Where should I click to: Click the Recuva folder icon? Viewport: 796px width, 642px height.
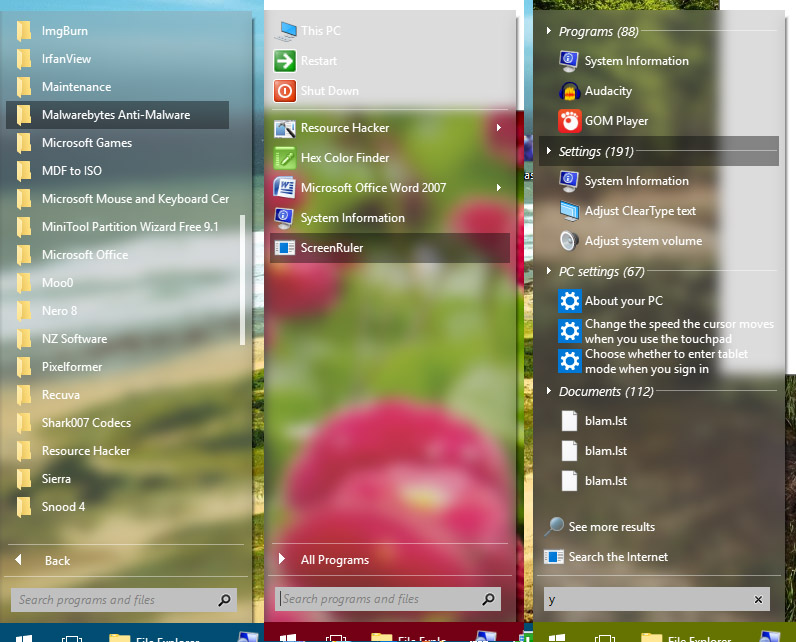click(23, 395)
